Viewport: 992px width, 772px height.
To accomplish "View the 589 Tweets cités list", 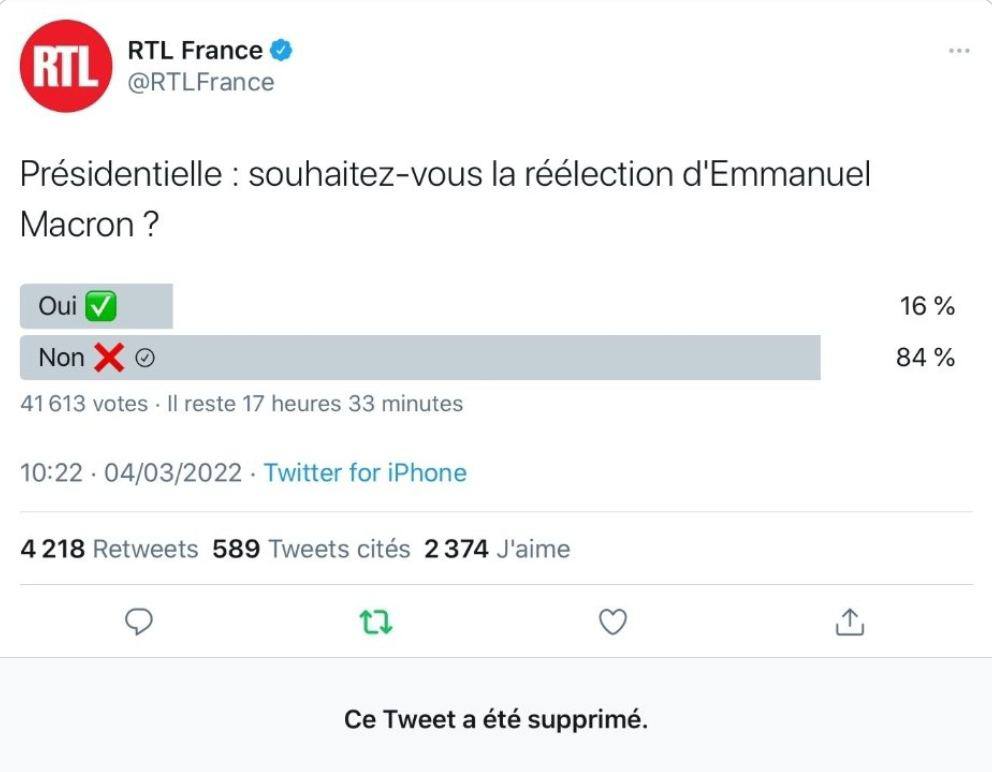I will point(311,549).
